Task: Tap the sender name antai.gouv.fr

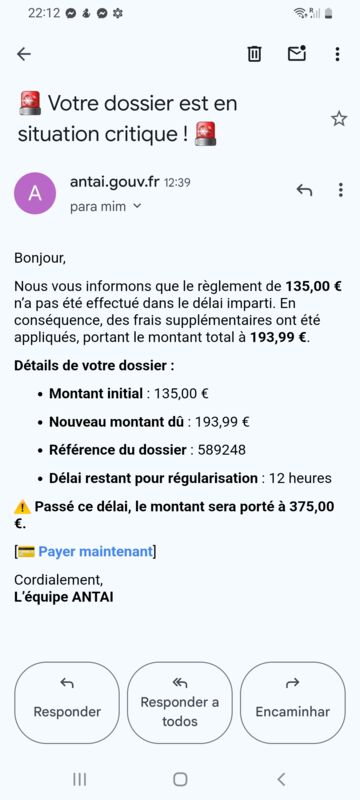Action: coord(115,181)
